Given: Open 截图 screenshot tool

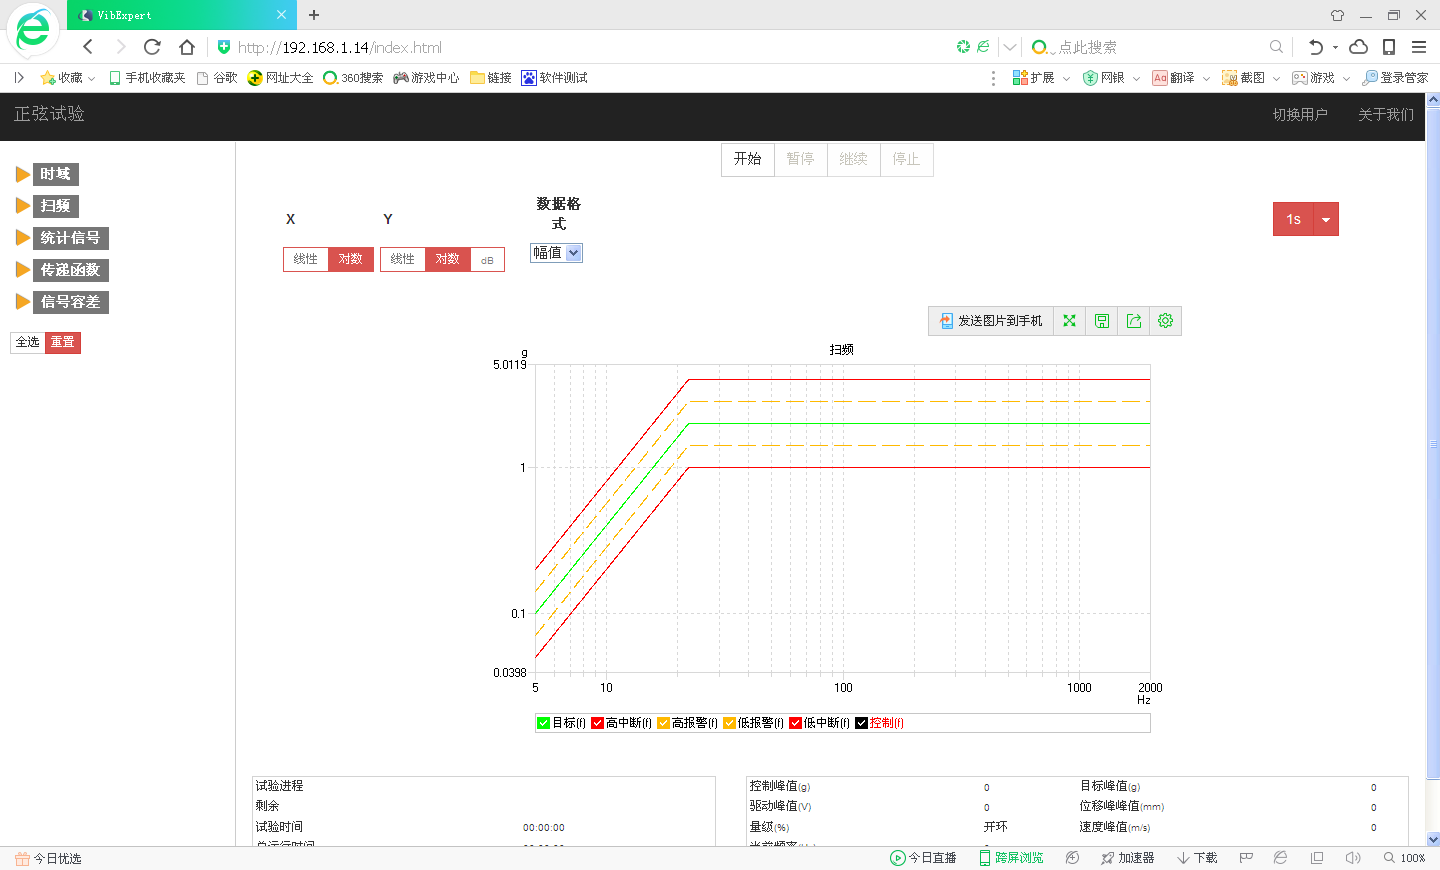Looking at the screenshot, I should 1243,78.
